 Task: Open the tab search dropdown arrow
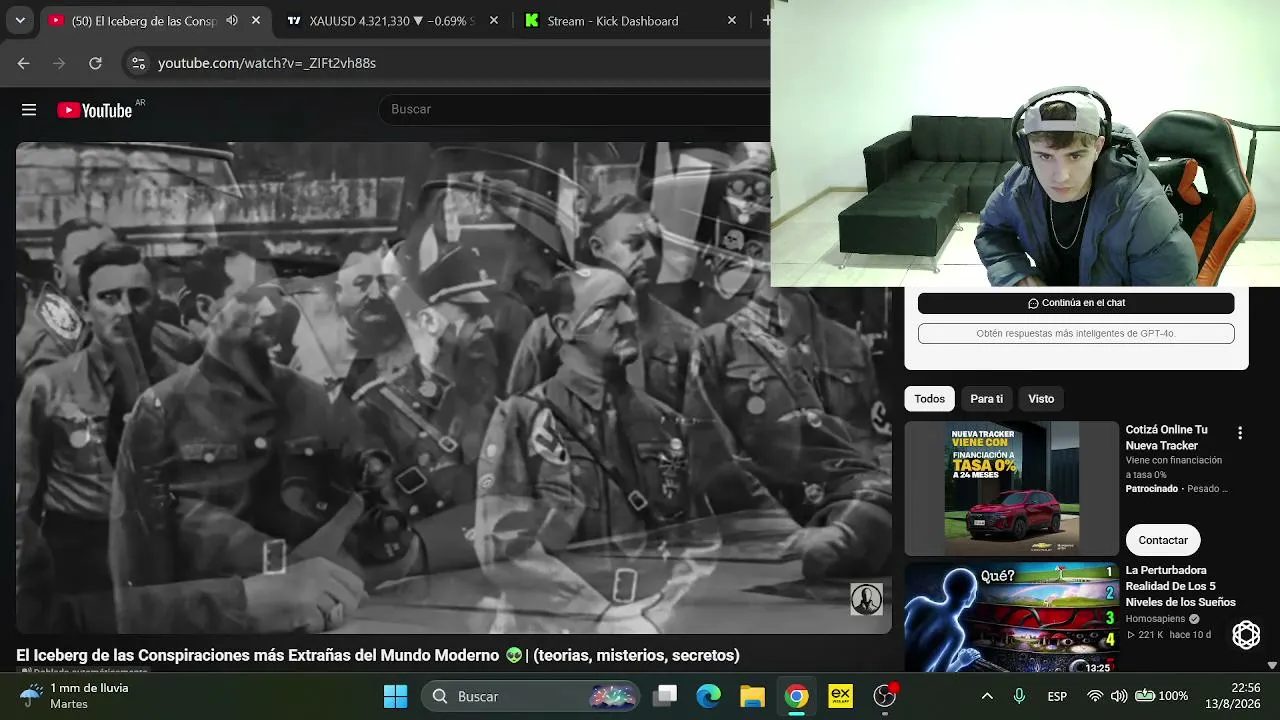point(20,20)
